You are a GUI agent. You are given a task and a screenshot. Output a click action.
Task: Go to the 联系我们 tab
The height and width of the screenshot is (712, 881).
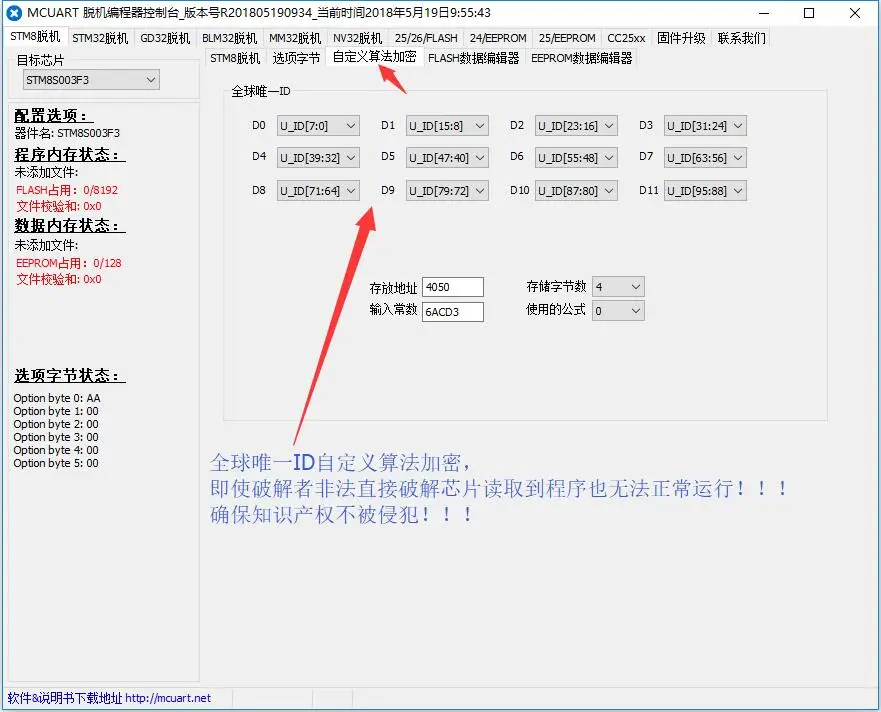[741, 38]
